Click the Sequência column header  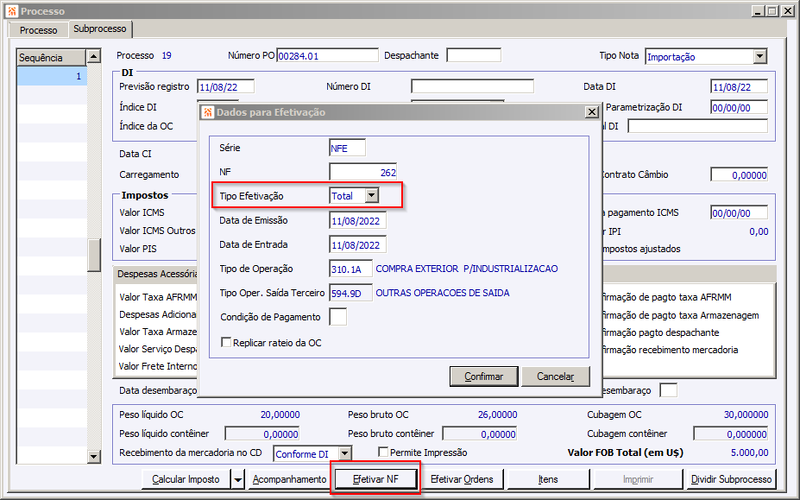[52, 58]
